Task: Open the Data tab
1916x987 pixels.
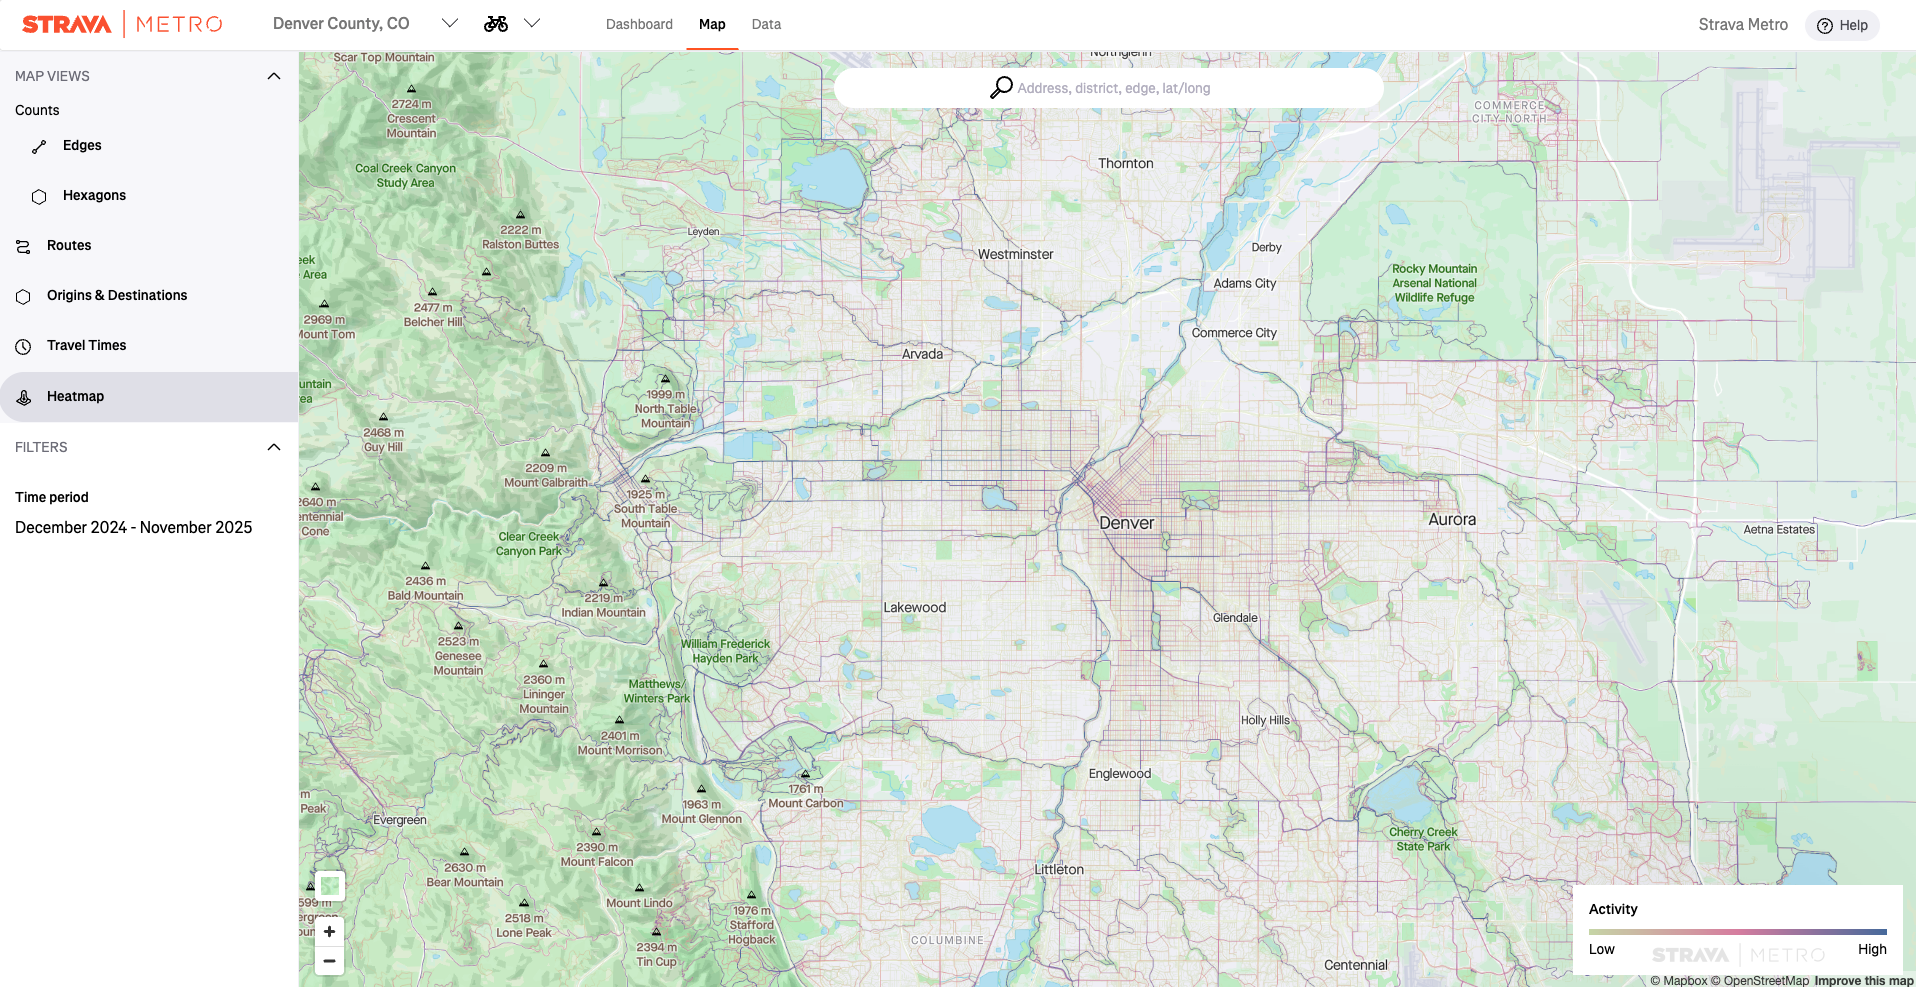Action: click(x=766, y=24)
